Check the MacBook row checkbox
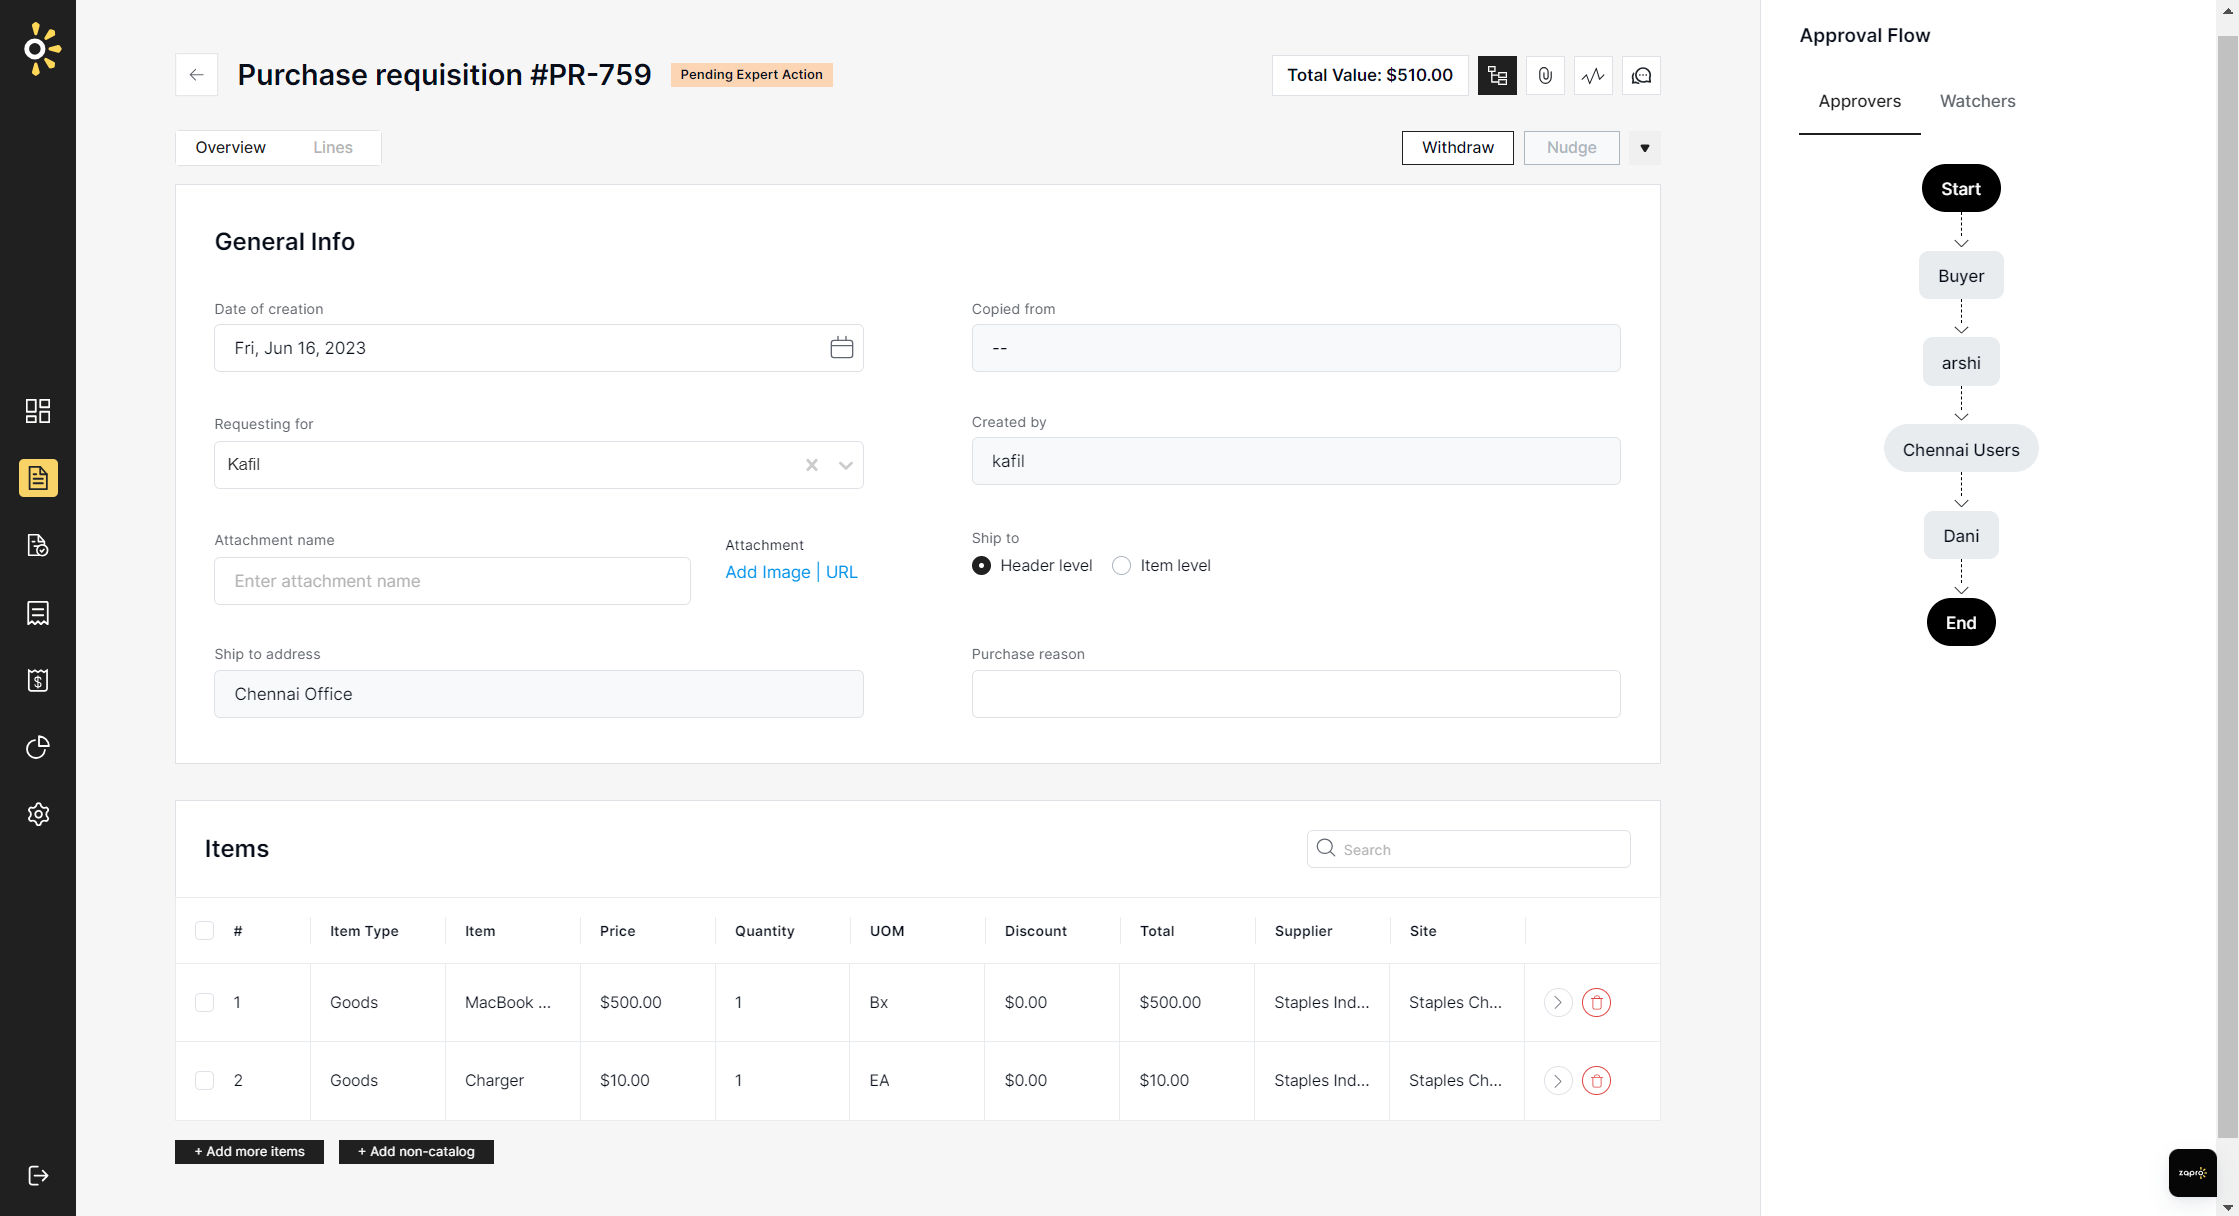The height and width of the screenshot is (1216, 2239). [204, 1002]
